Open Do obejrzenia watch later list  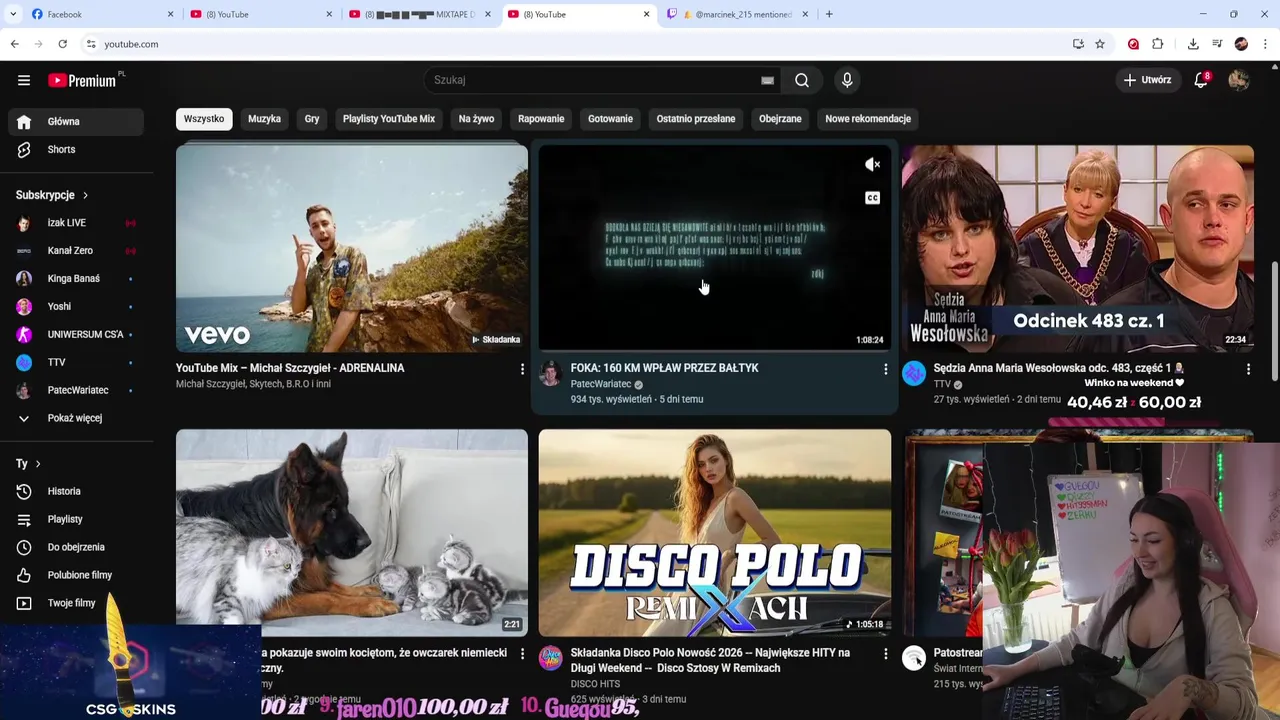click(x=76, y=547)
